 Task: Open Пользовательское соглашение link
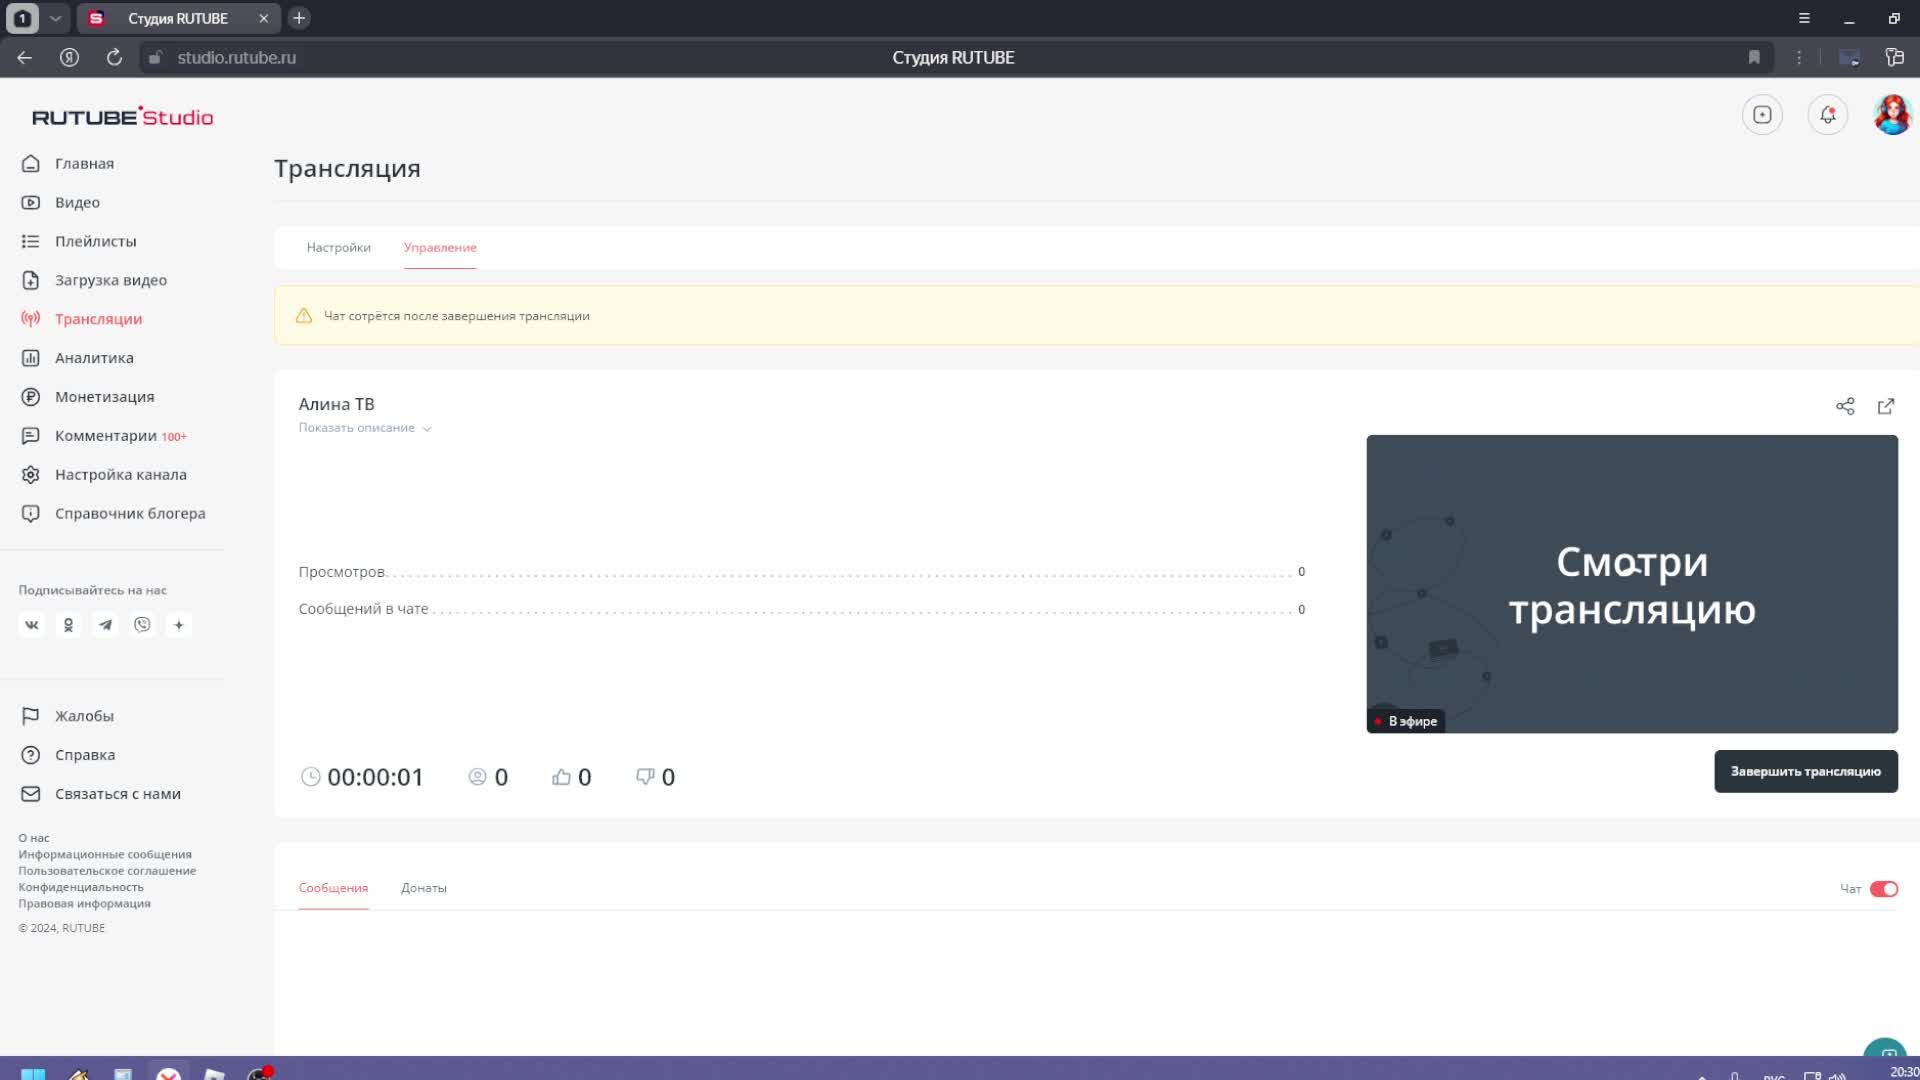[107, 871]
